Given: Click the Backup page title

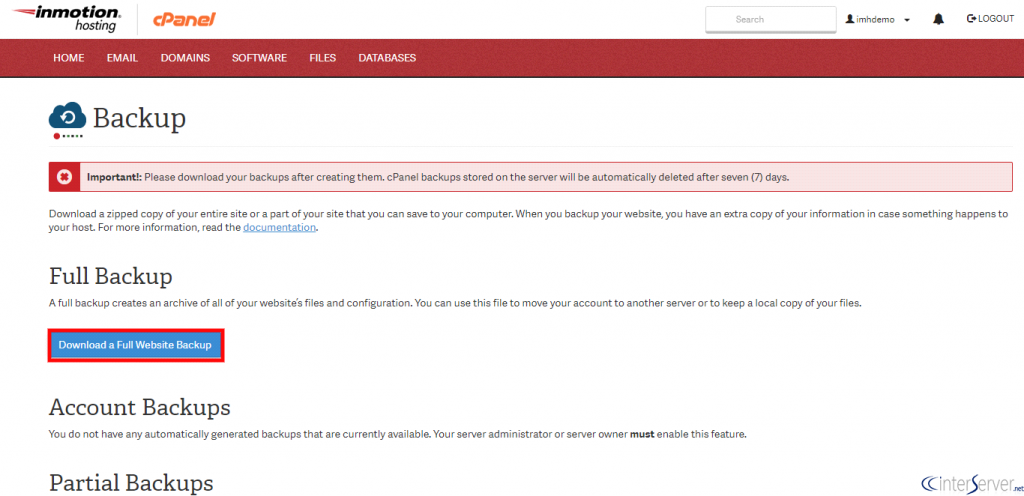Looking at the screenshot, I should 139,118.
